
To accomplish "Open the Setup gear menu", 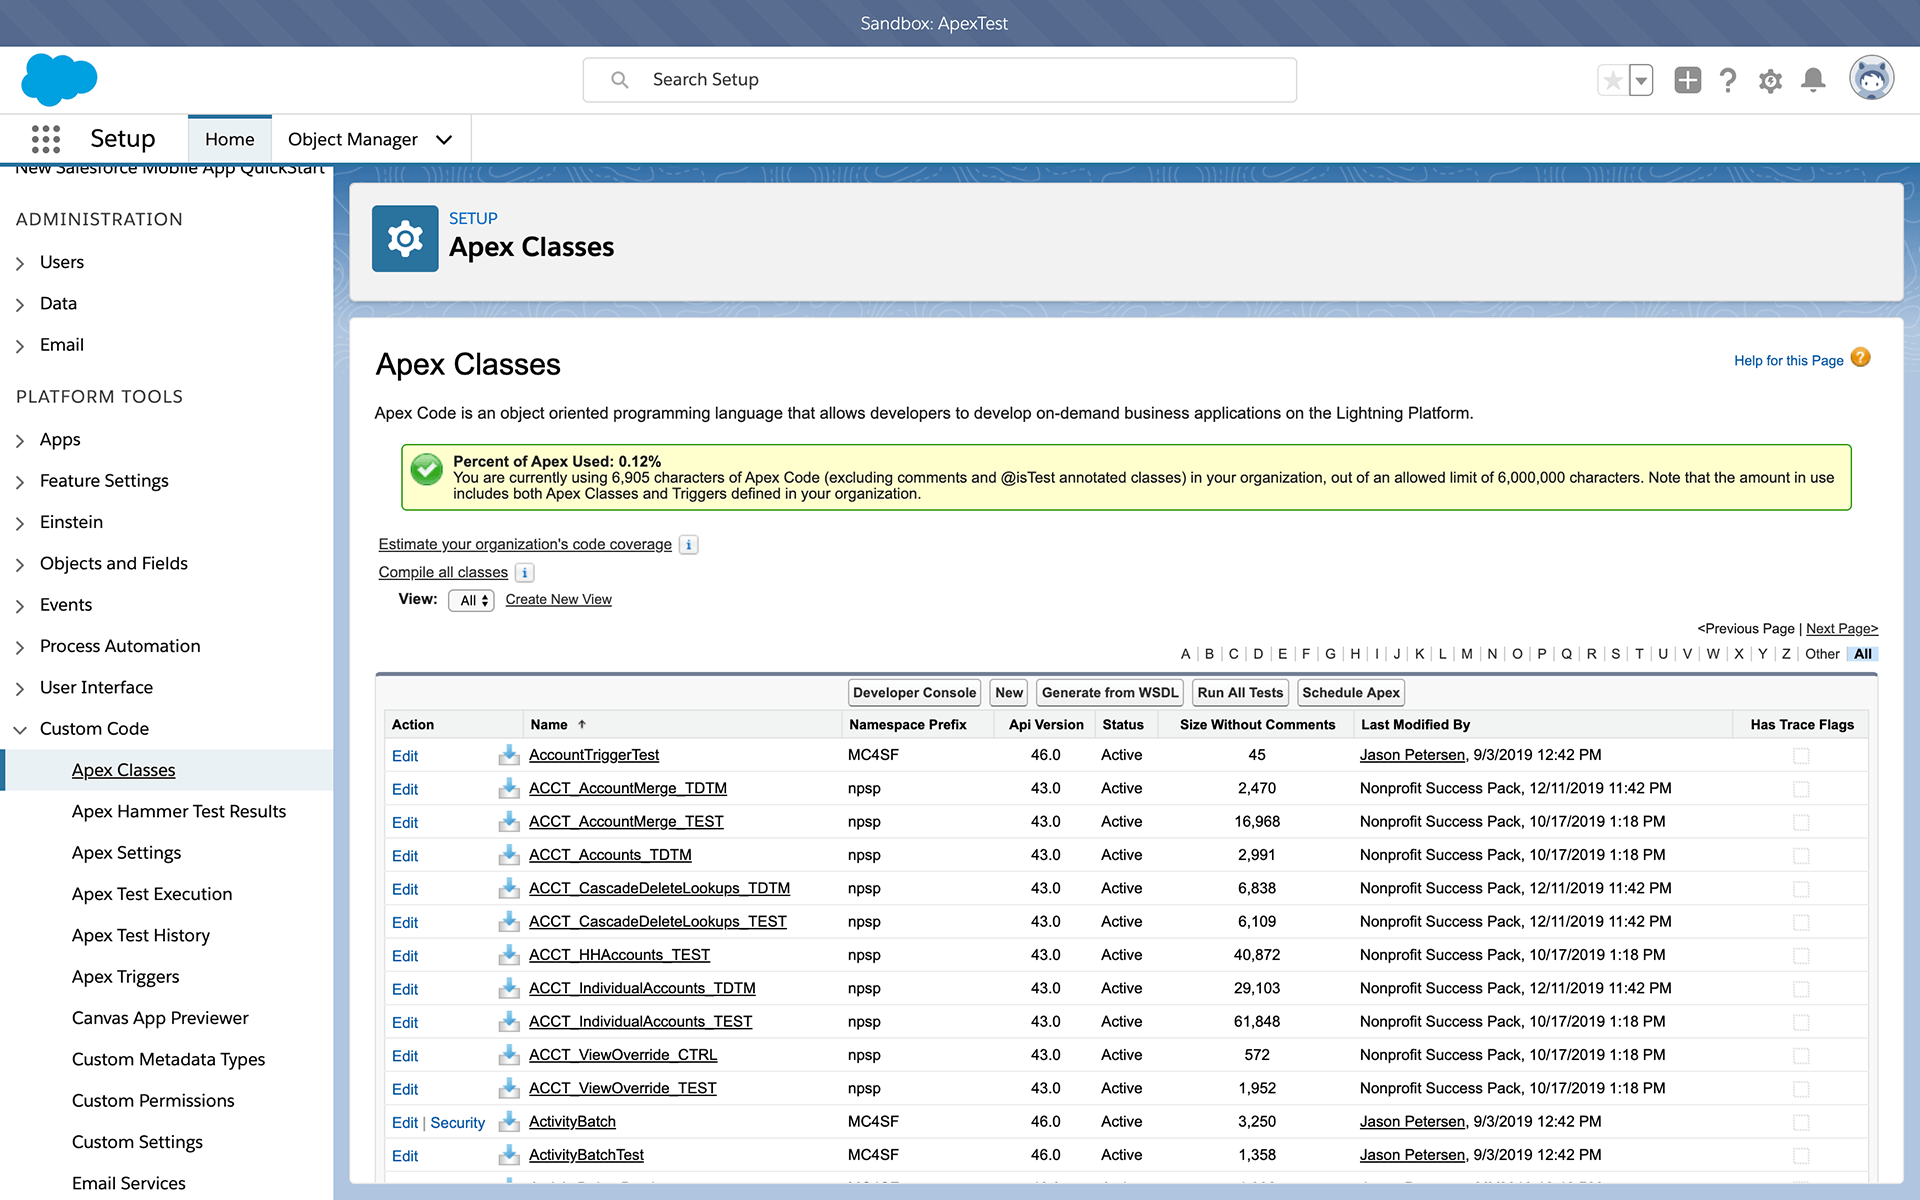I will (x=1770, y=81).
